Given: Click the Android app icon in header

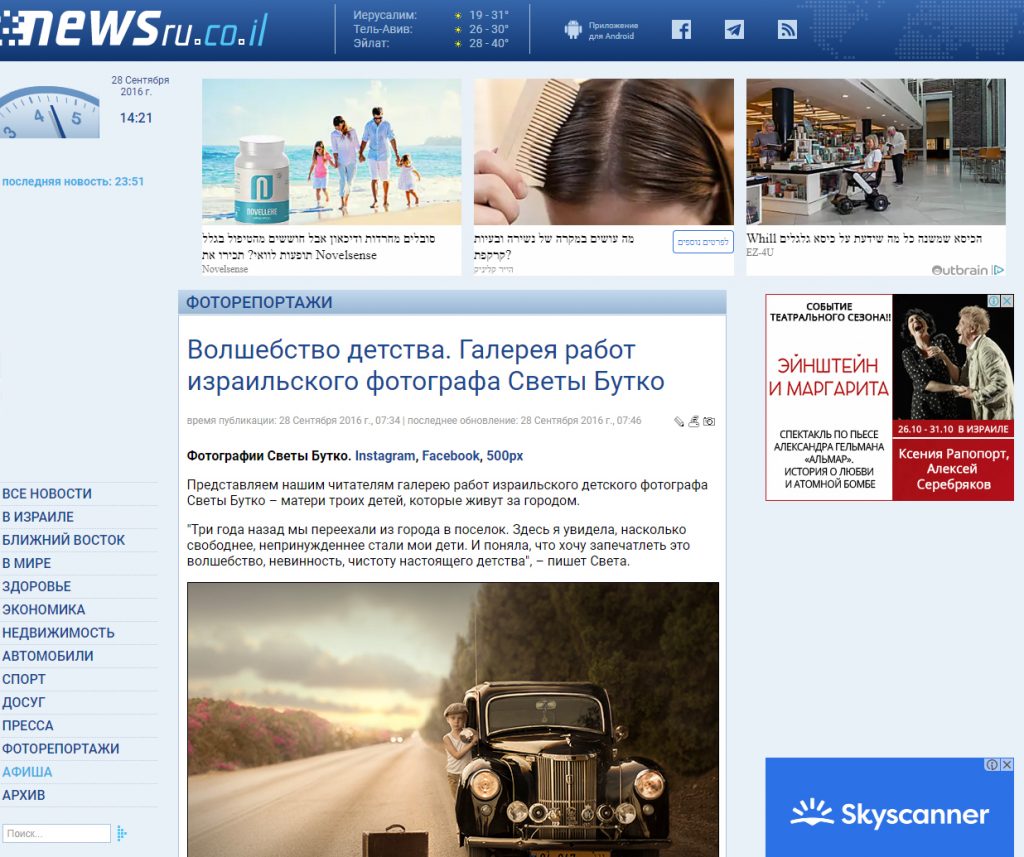Looking at the screenshot, I should coord(573,30).
